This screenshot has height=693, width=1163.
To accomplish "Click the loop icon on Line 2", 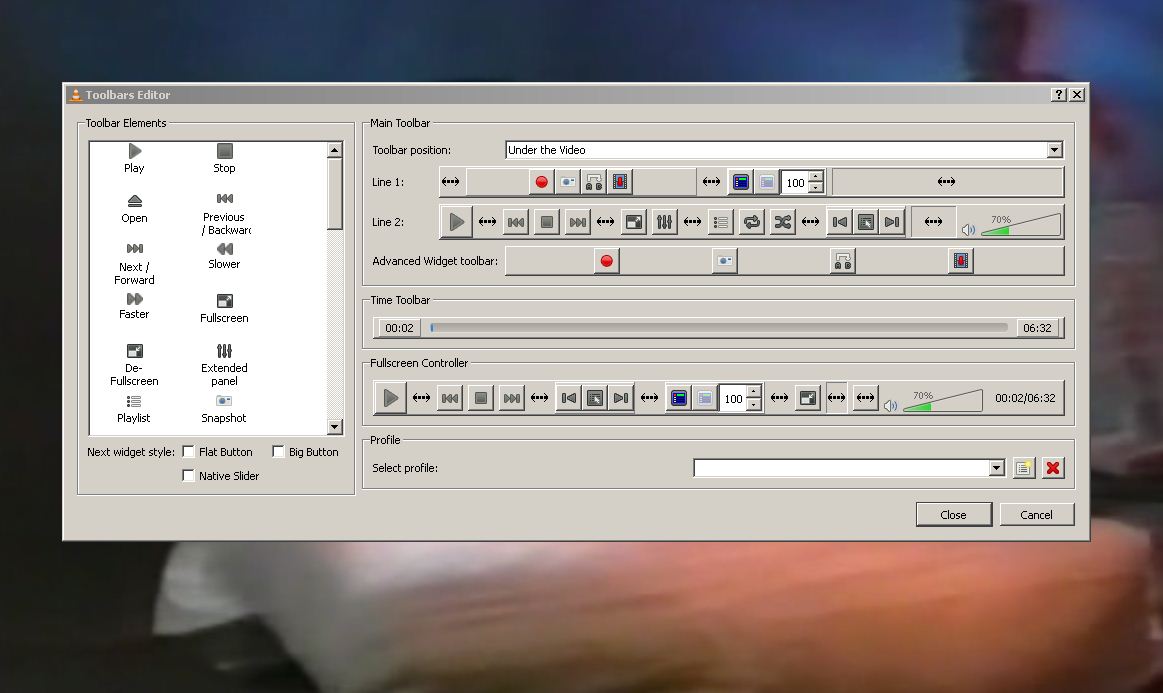I will (750, 221).
